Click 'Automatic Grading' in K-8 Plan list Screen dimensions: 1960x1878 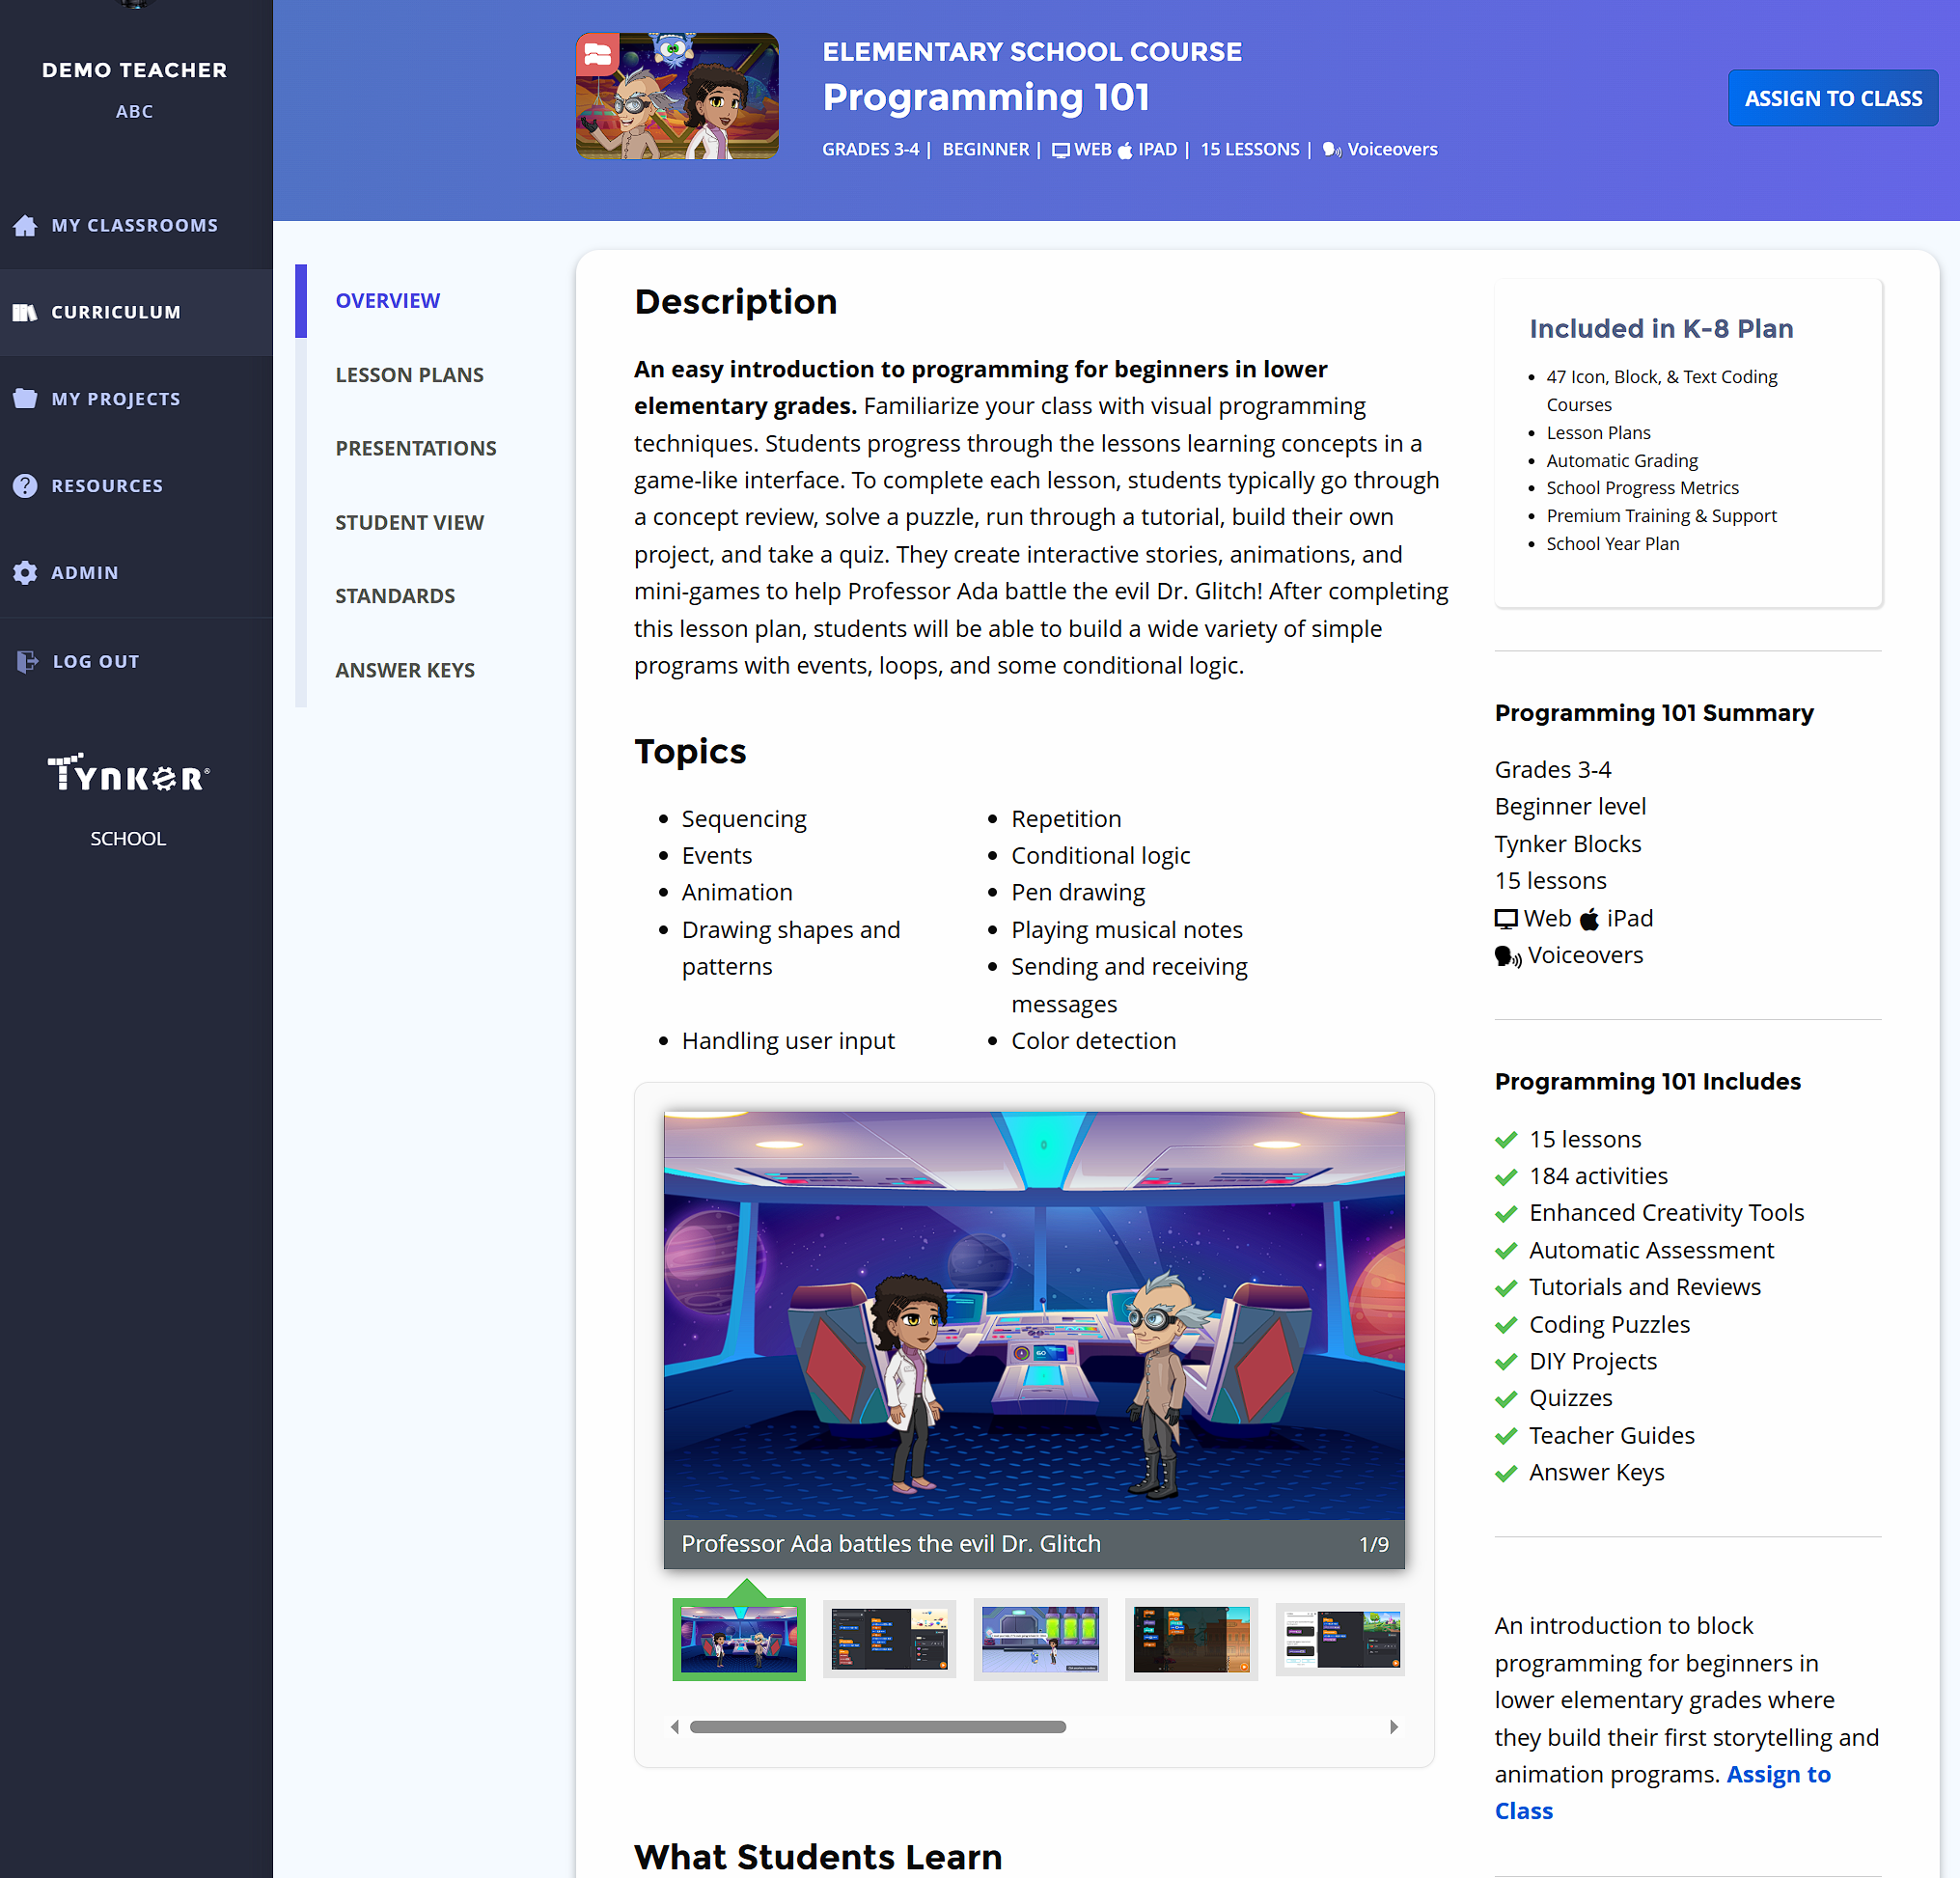(1622, 461)
